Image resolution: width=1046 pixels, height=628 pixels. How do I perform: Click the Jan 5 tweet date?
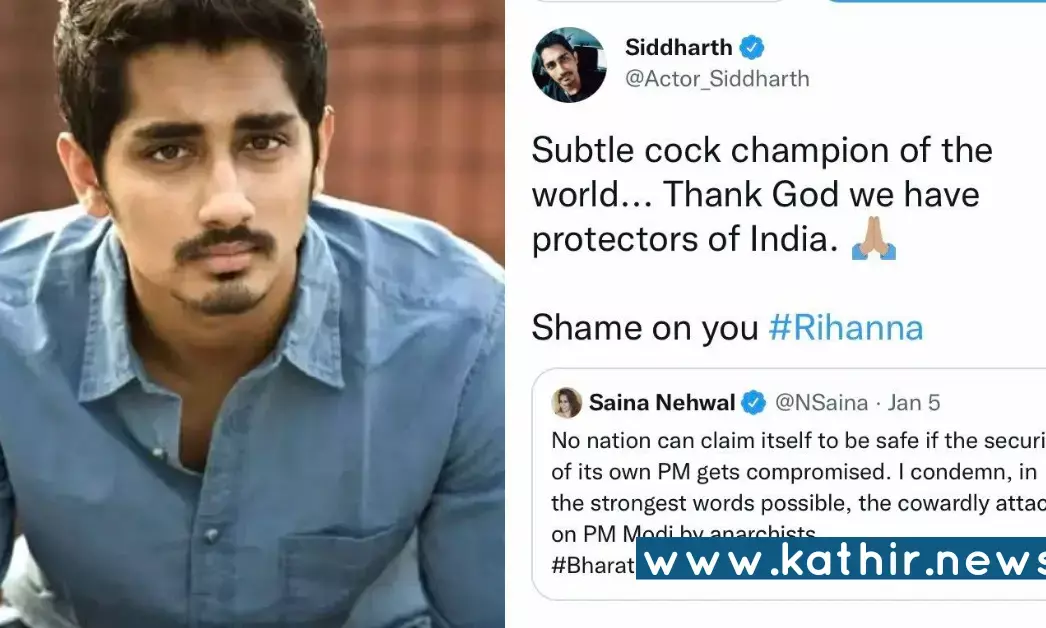pyautogui.click(x=913, y=403)
